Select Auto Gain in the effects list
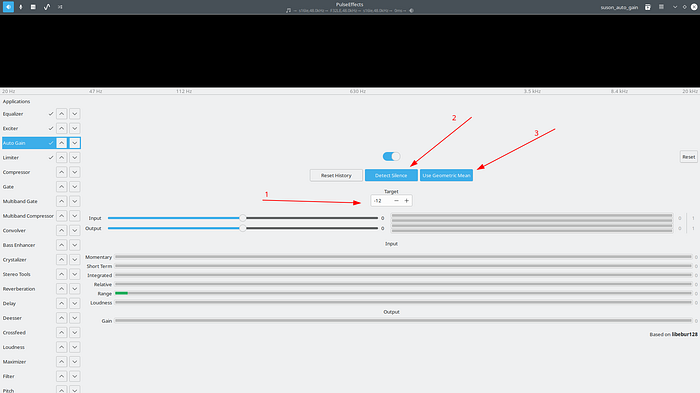The width and height of the screenshot is (700, 393). 14,143
